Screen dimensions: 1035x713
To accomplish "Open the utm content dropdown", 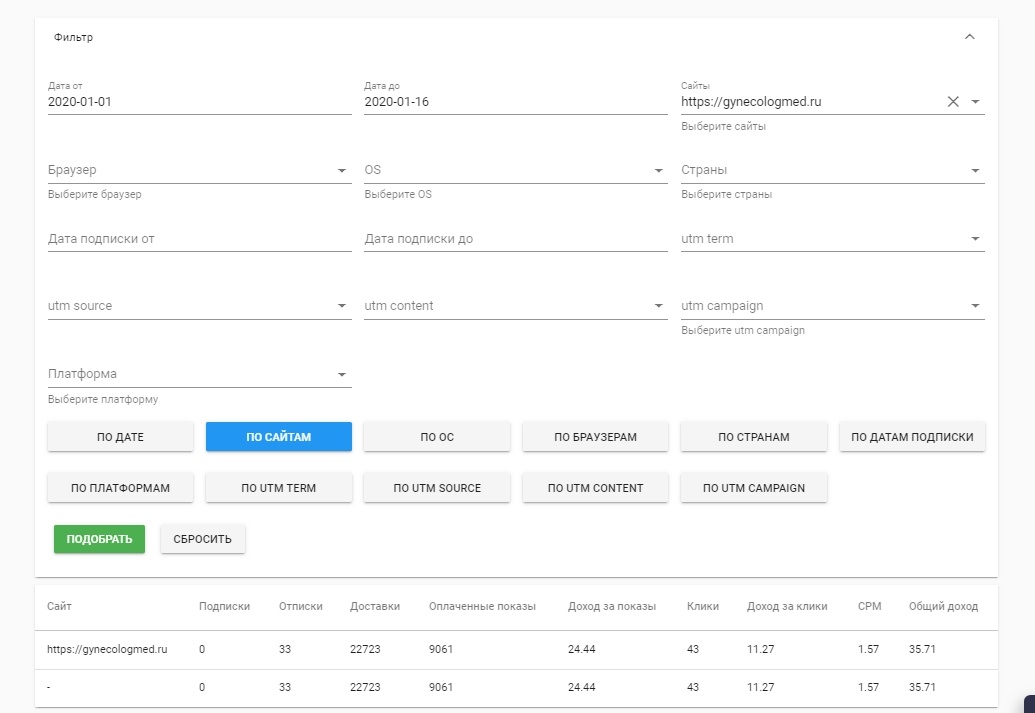I will pos(516,306).
